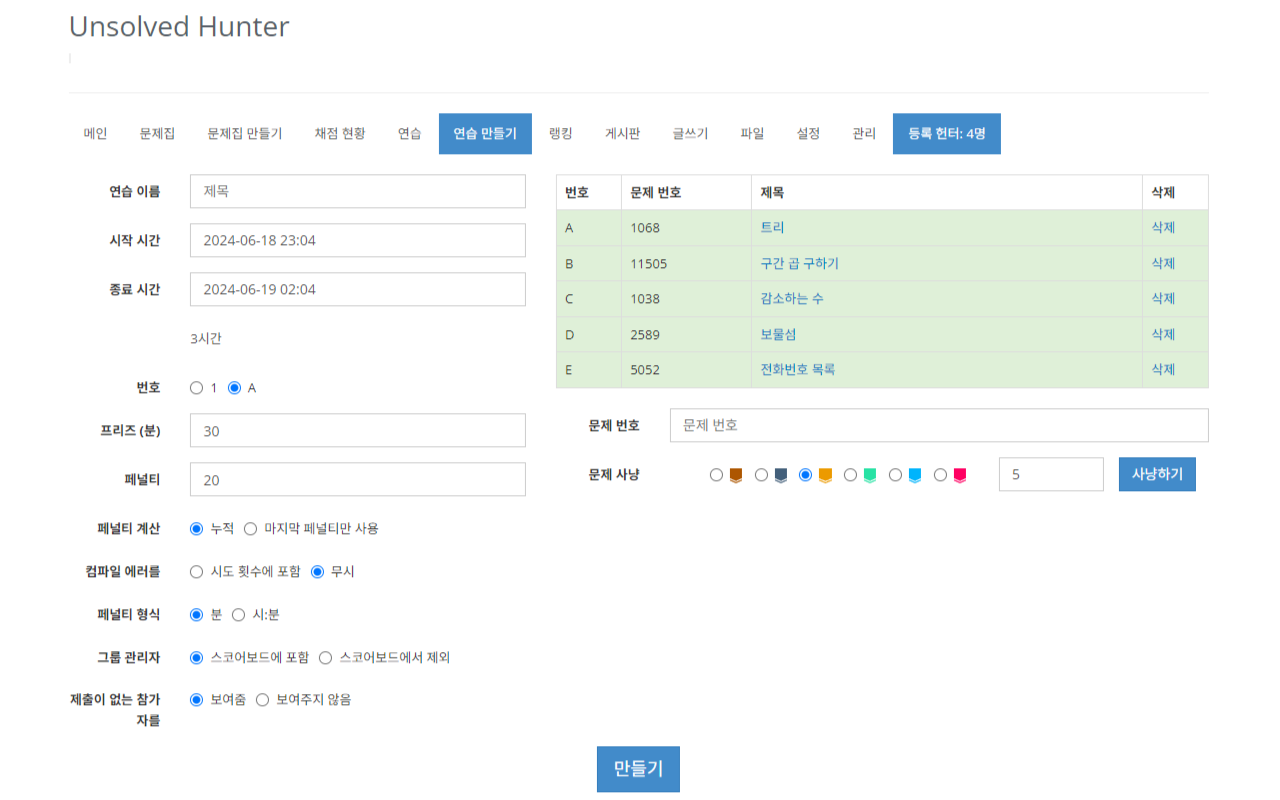Click the Unsolved Hunter title
1280x800 pixels.
tap(179, 27)
